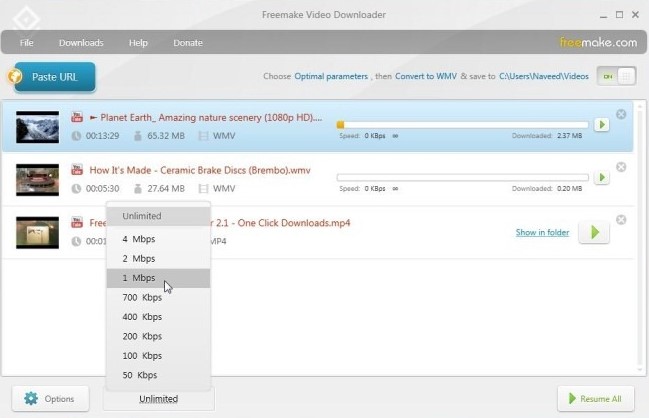The image size is (649, 418).
Task: Click the Convert to WMV link
Action: point(426,76)
